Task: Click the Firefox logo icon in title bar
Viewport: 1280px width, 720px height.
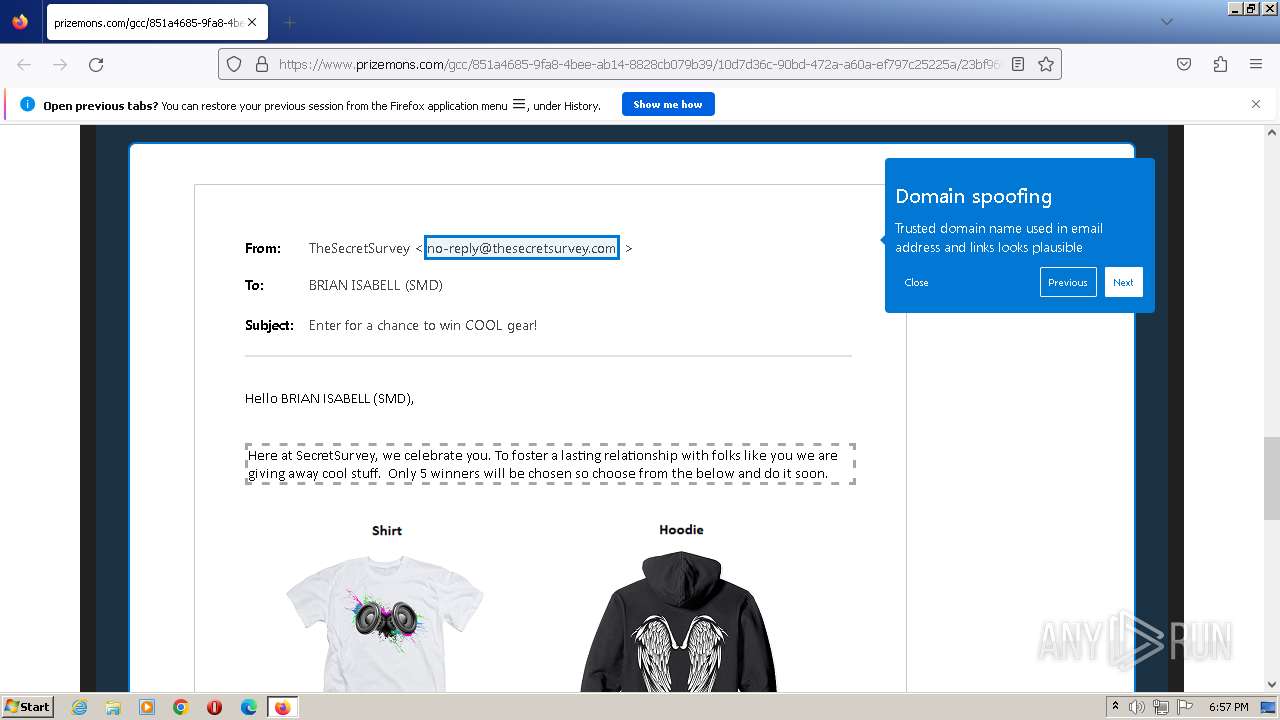Action: [x=20, y=21]
